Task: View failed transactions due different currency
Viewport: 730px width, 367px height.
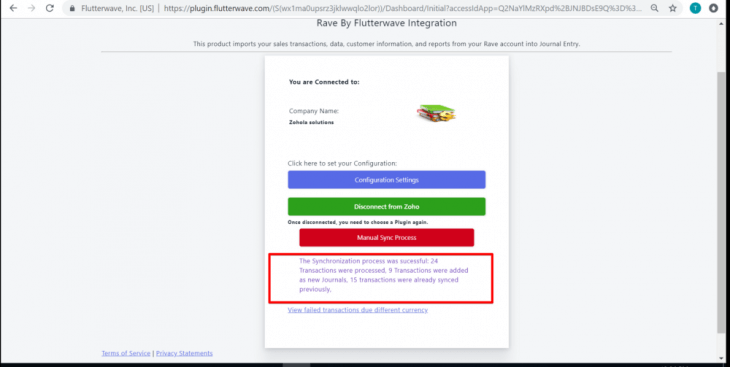Action: click(358, 310)
